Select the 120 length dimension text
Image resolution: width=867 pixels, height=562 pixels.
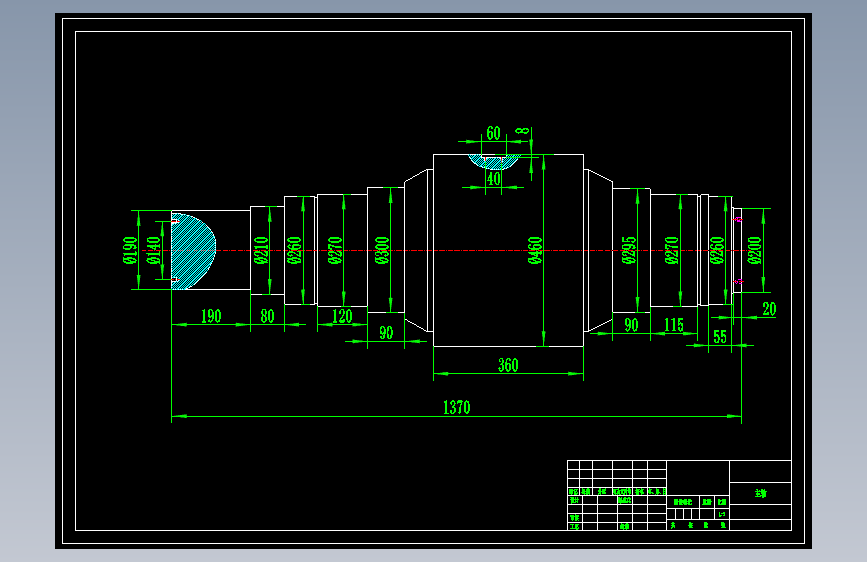click(x=342, y=316)
